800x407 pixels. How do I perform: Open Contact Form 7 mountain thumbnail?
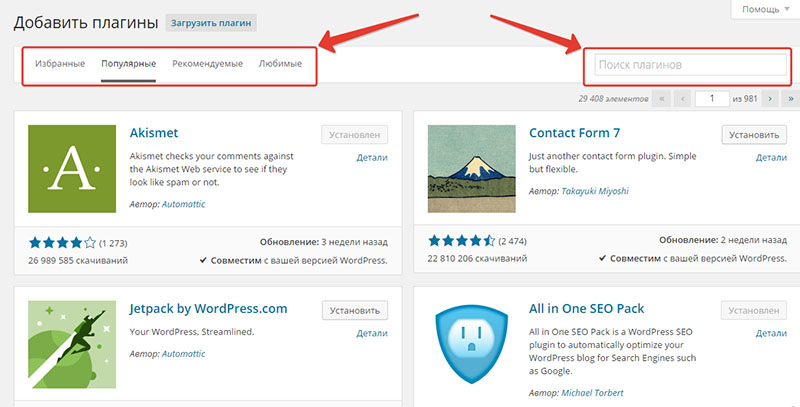coord(471,169)
